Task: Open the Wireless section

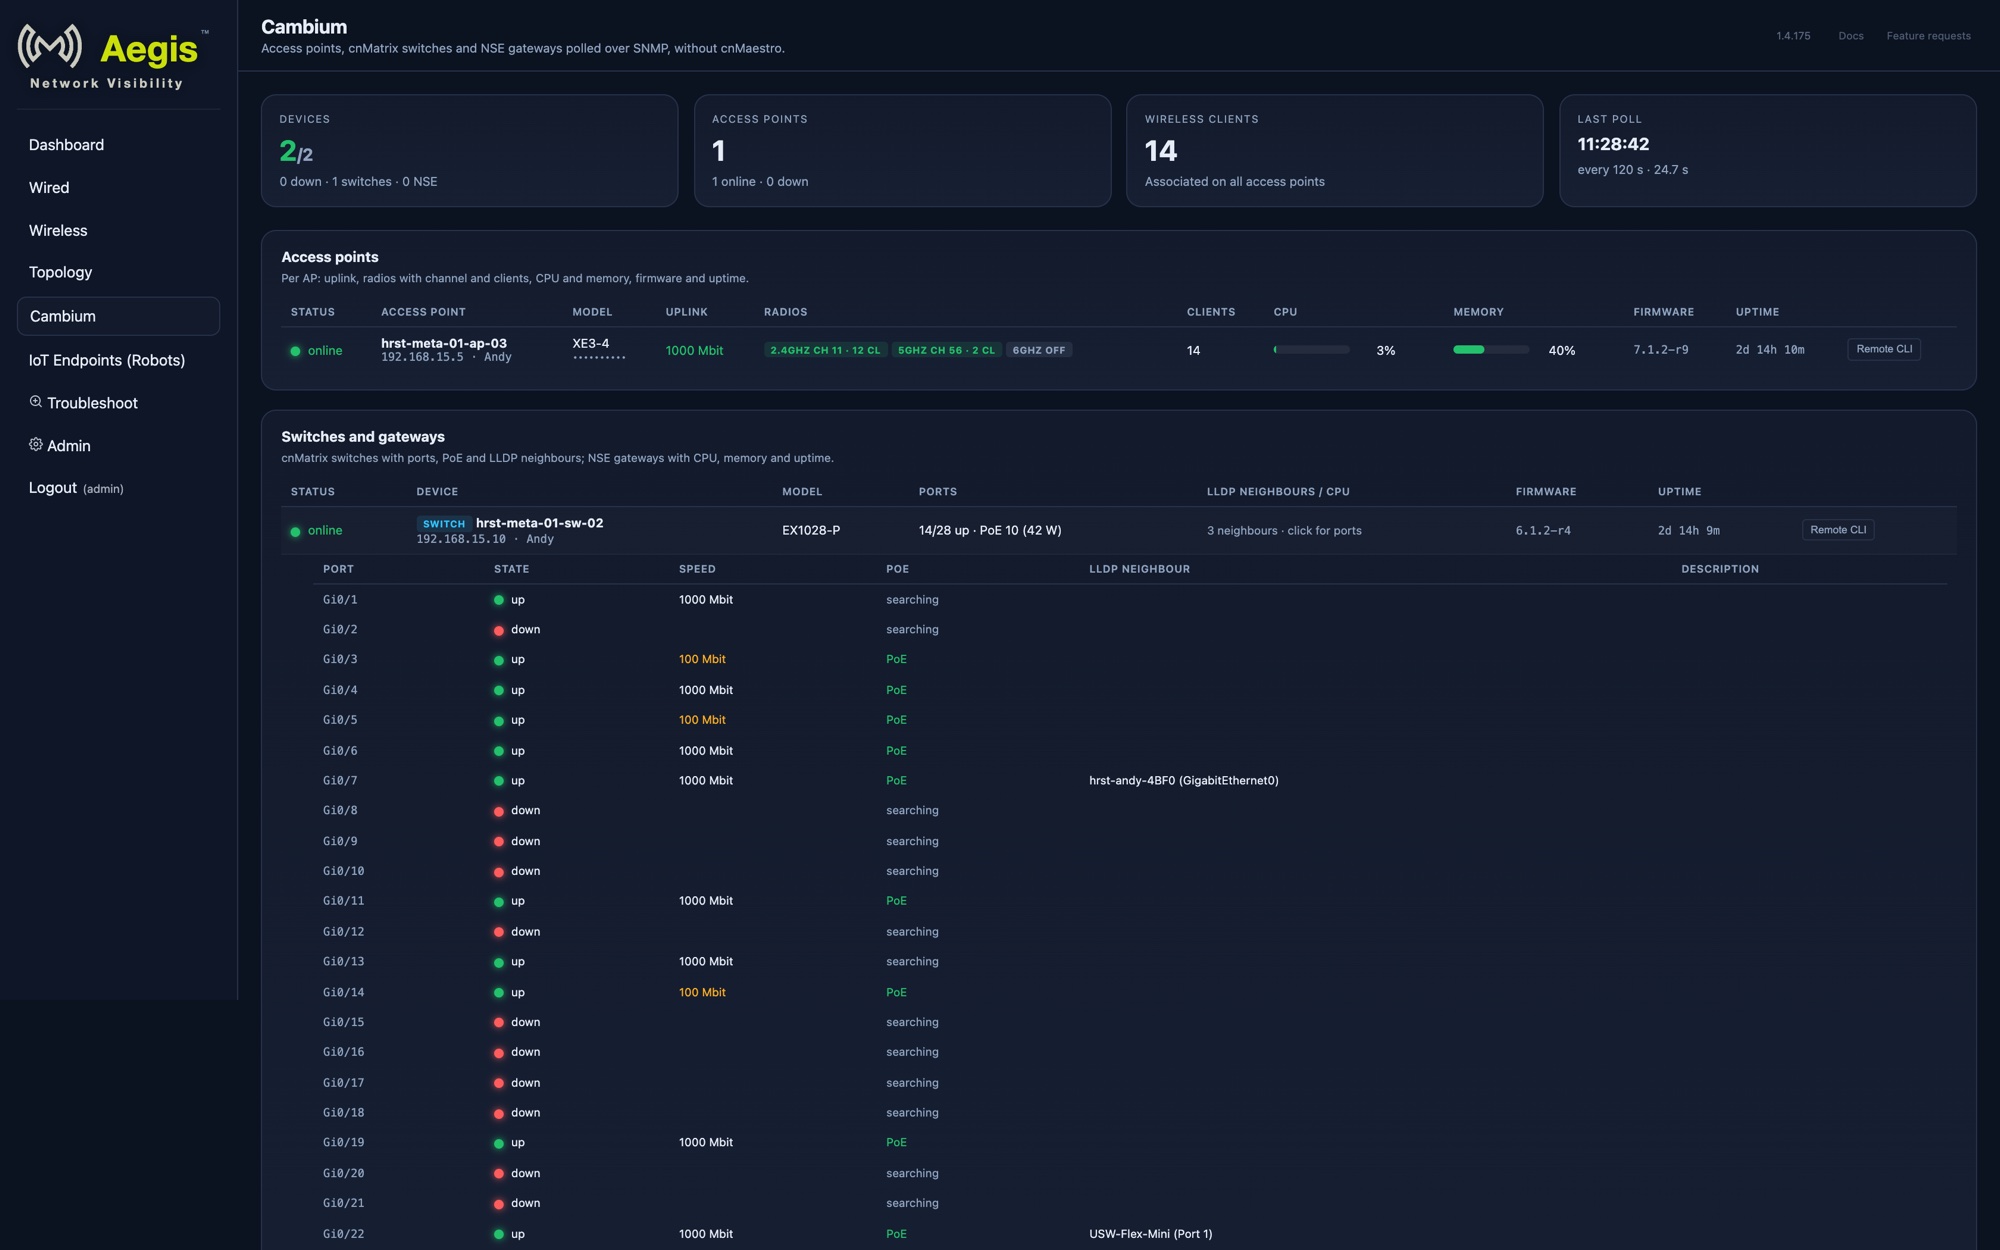Action: point(58,230)
